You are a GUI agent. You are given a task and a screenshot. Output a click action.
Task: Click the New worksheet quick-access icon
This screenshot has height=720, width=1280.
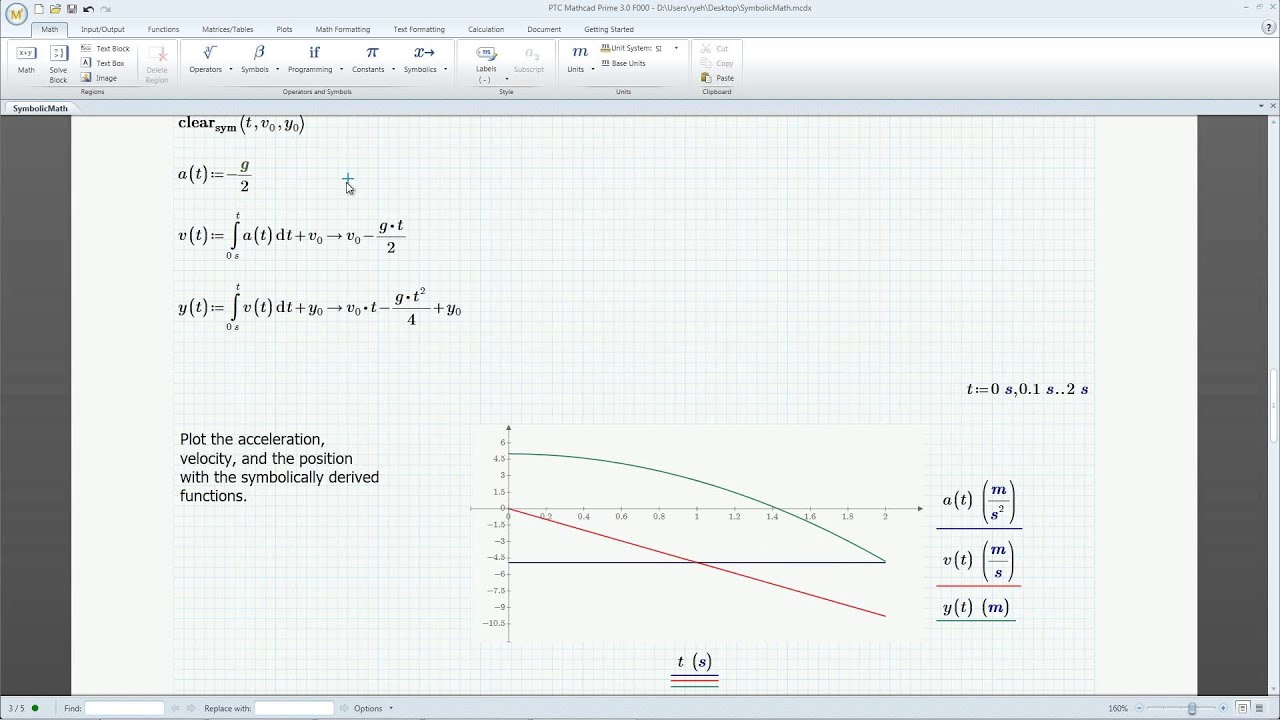39,9
